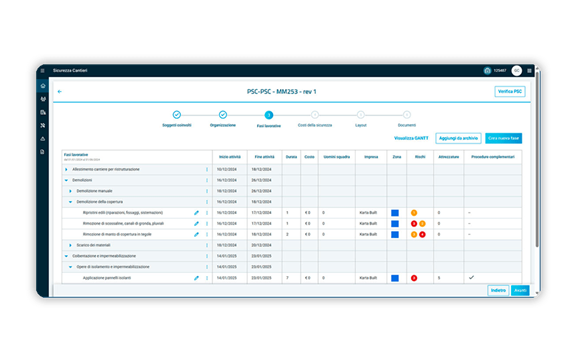This screenshot has height=362, width=576.
Task: Click the Verifica PSC button
Action: point(510,92)
